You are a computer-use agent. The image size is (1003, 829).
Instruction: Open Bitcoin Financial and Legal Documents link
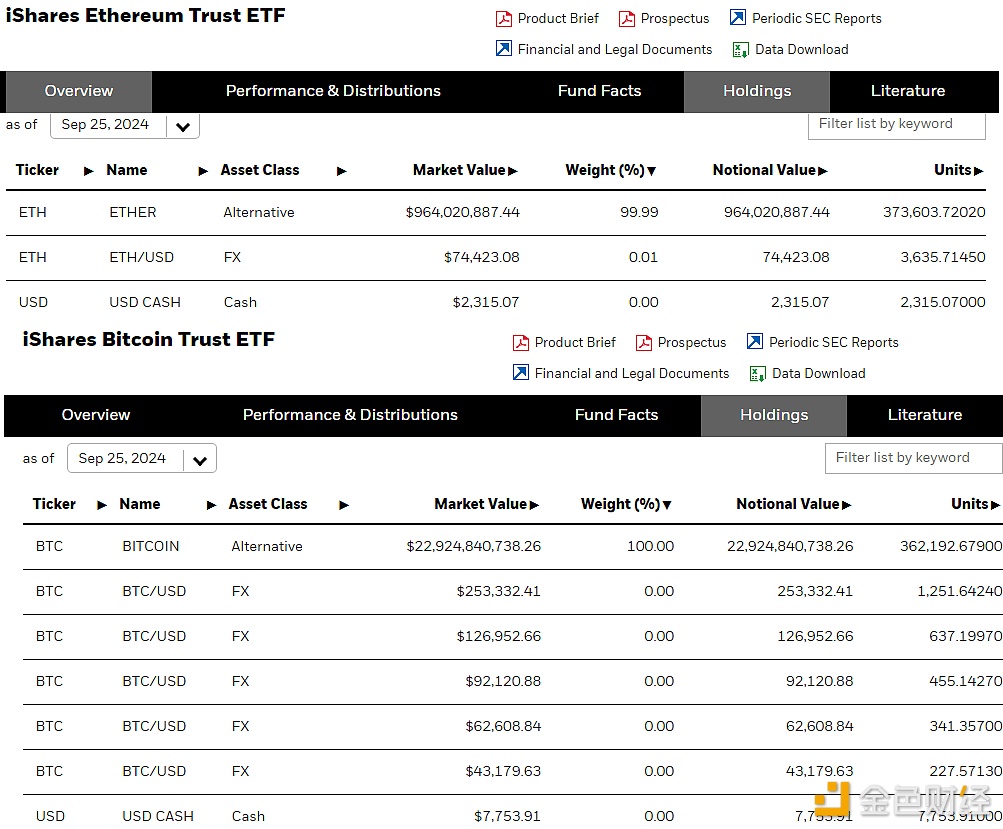tap(632, 374)
